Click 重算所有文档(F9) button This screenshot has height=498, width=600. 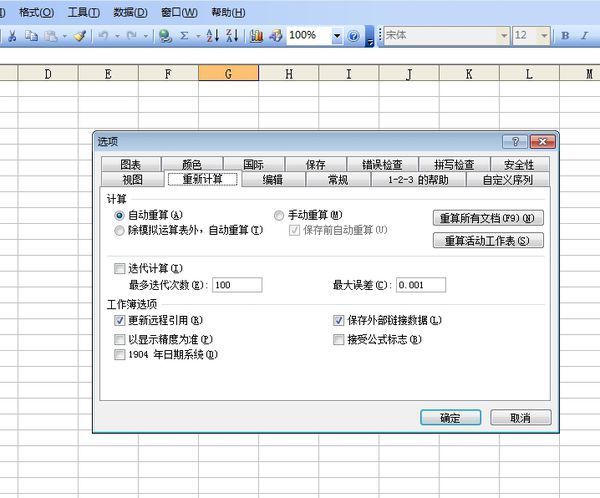click(x=488, y=218)
